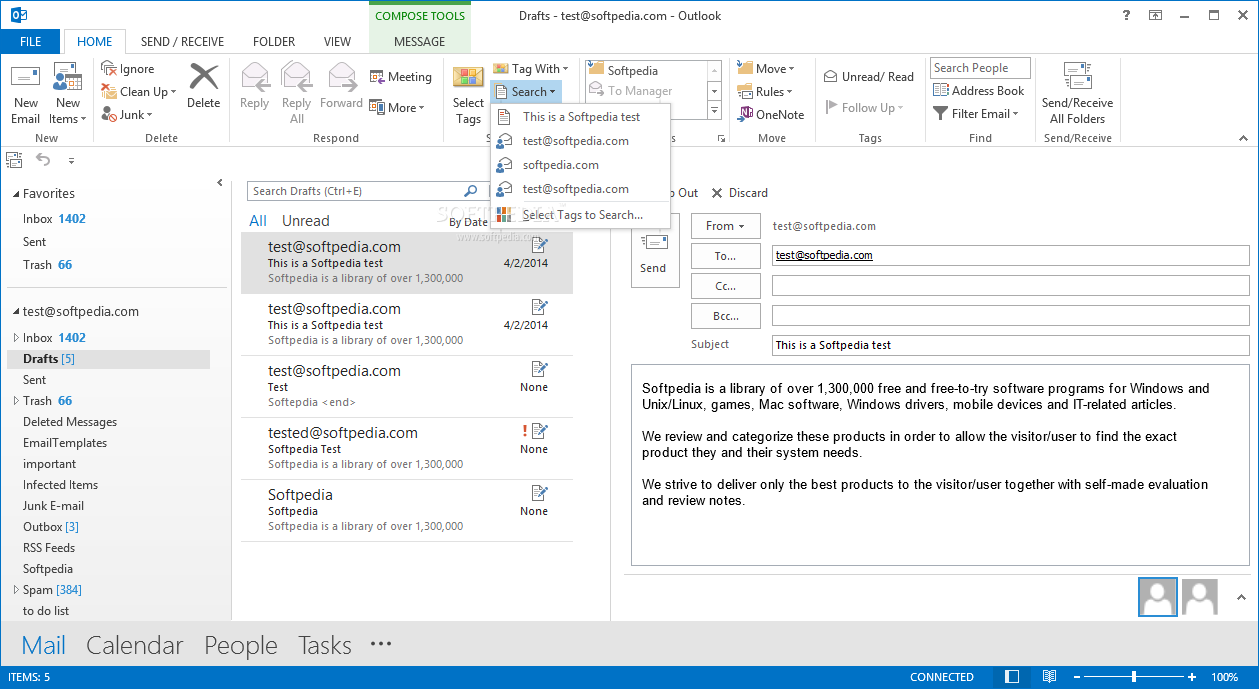Viewport: 1259px width, 689px height.
Task: Click the Reply button
Action: 255,87
